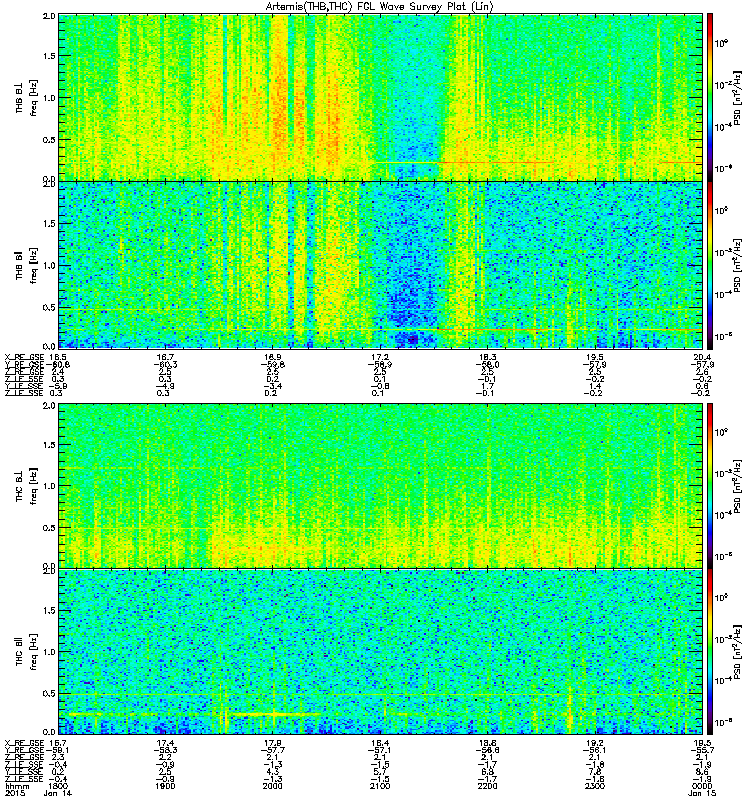
Task: Click the 1.5 Hz tick on the THC B-parallel axis
Action: point(49,610)
